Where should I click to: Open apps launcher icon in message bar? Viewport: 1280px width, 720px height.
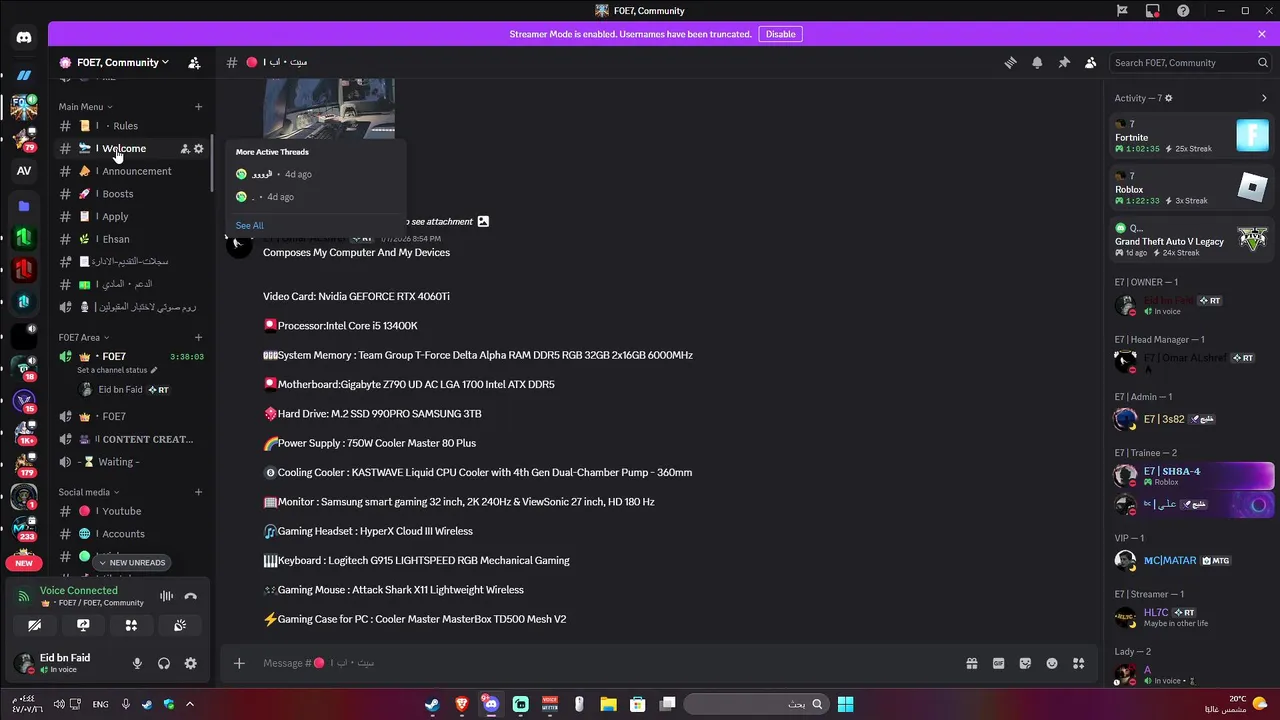(x=1078, y=663)
